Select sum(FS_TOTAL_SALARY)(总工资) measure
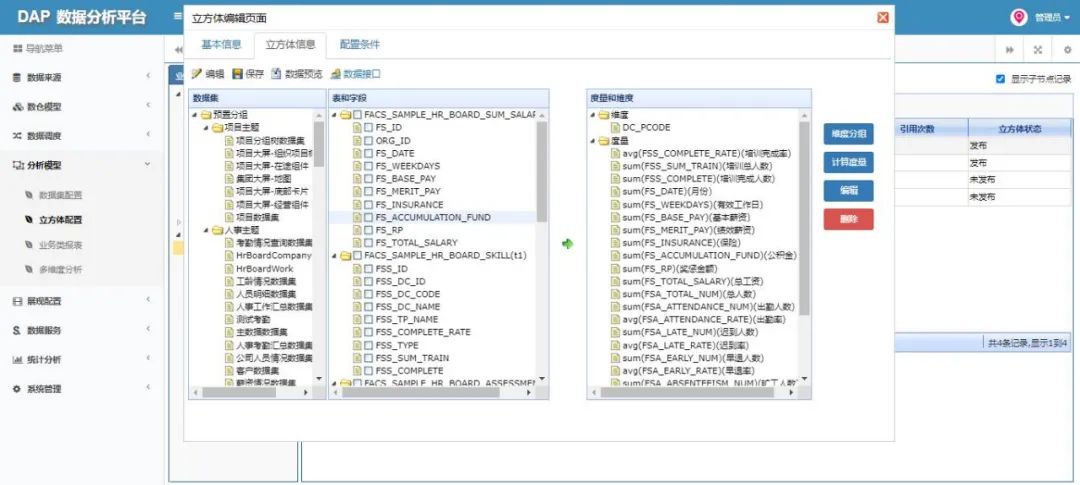Screen dimensions: 1080x485 tap(693, 281)
